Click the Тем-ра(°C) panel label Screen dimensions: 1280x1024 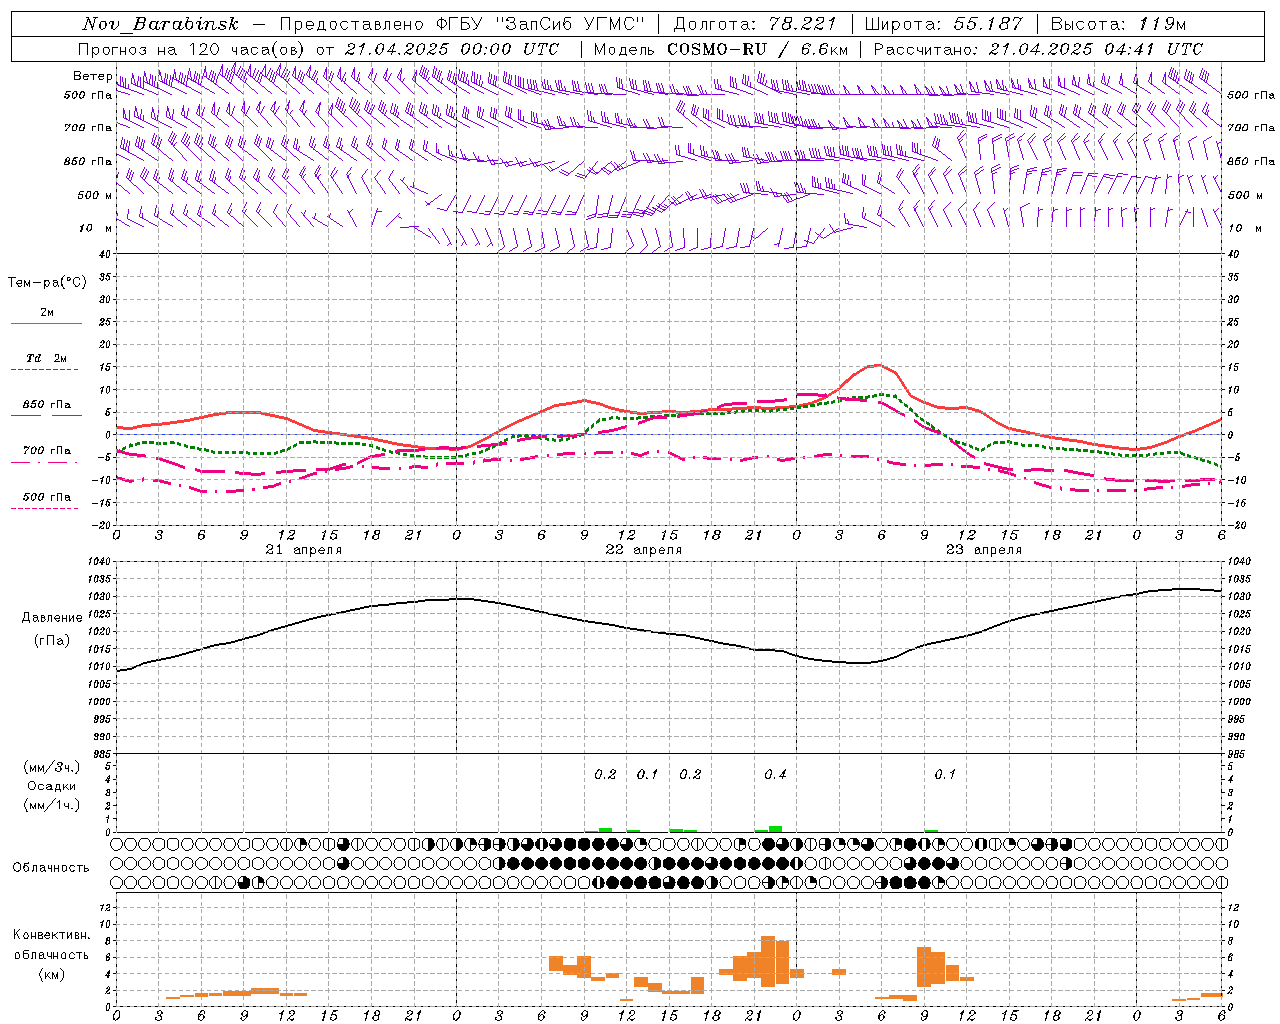[47, 283]
